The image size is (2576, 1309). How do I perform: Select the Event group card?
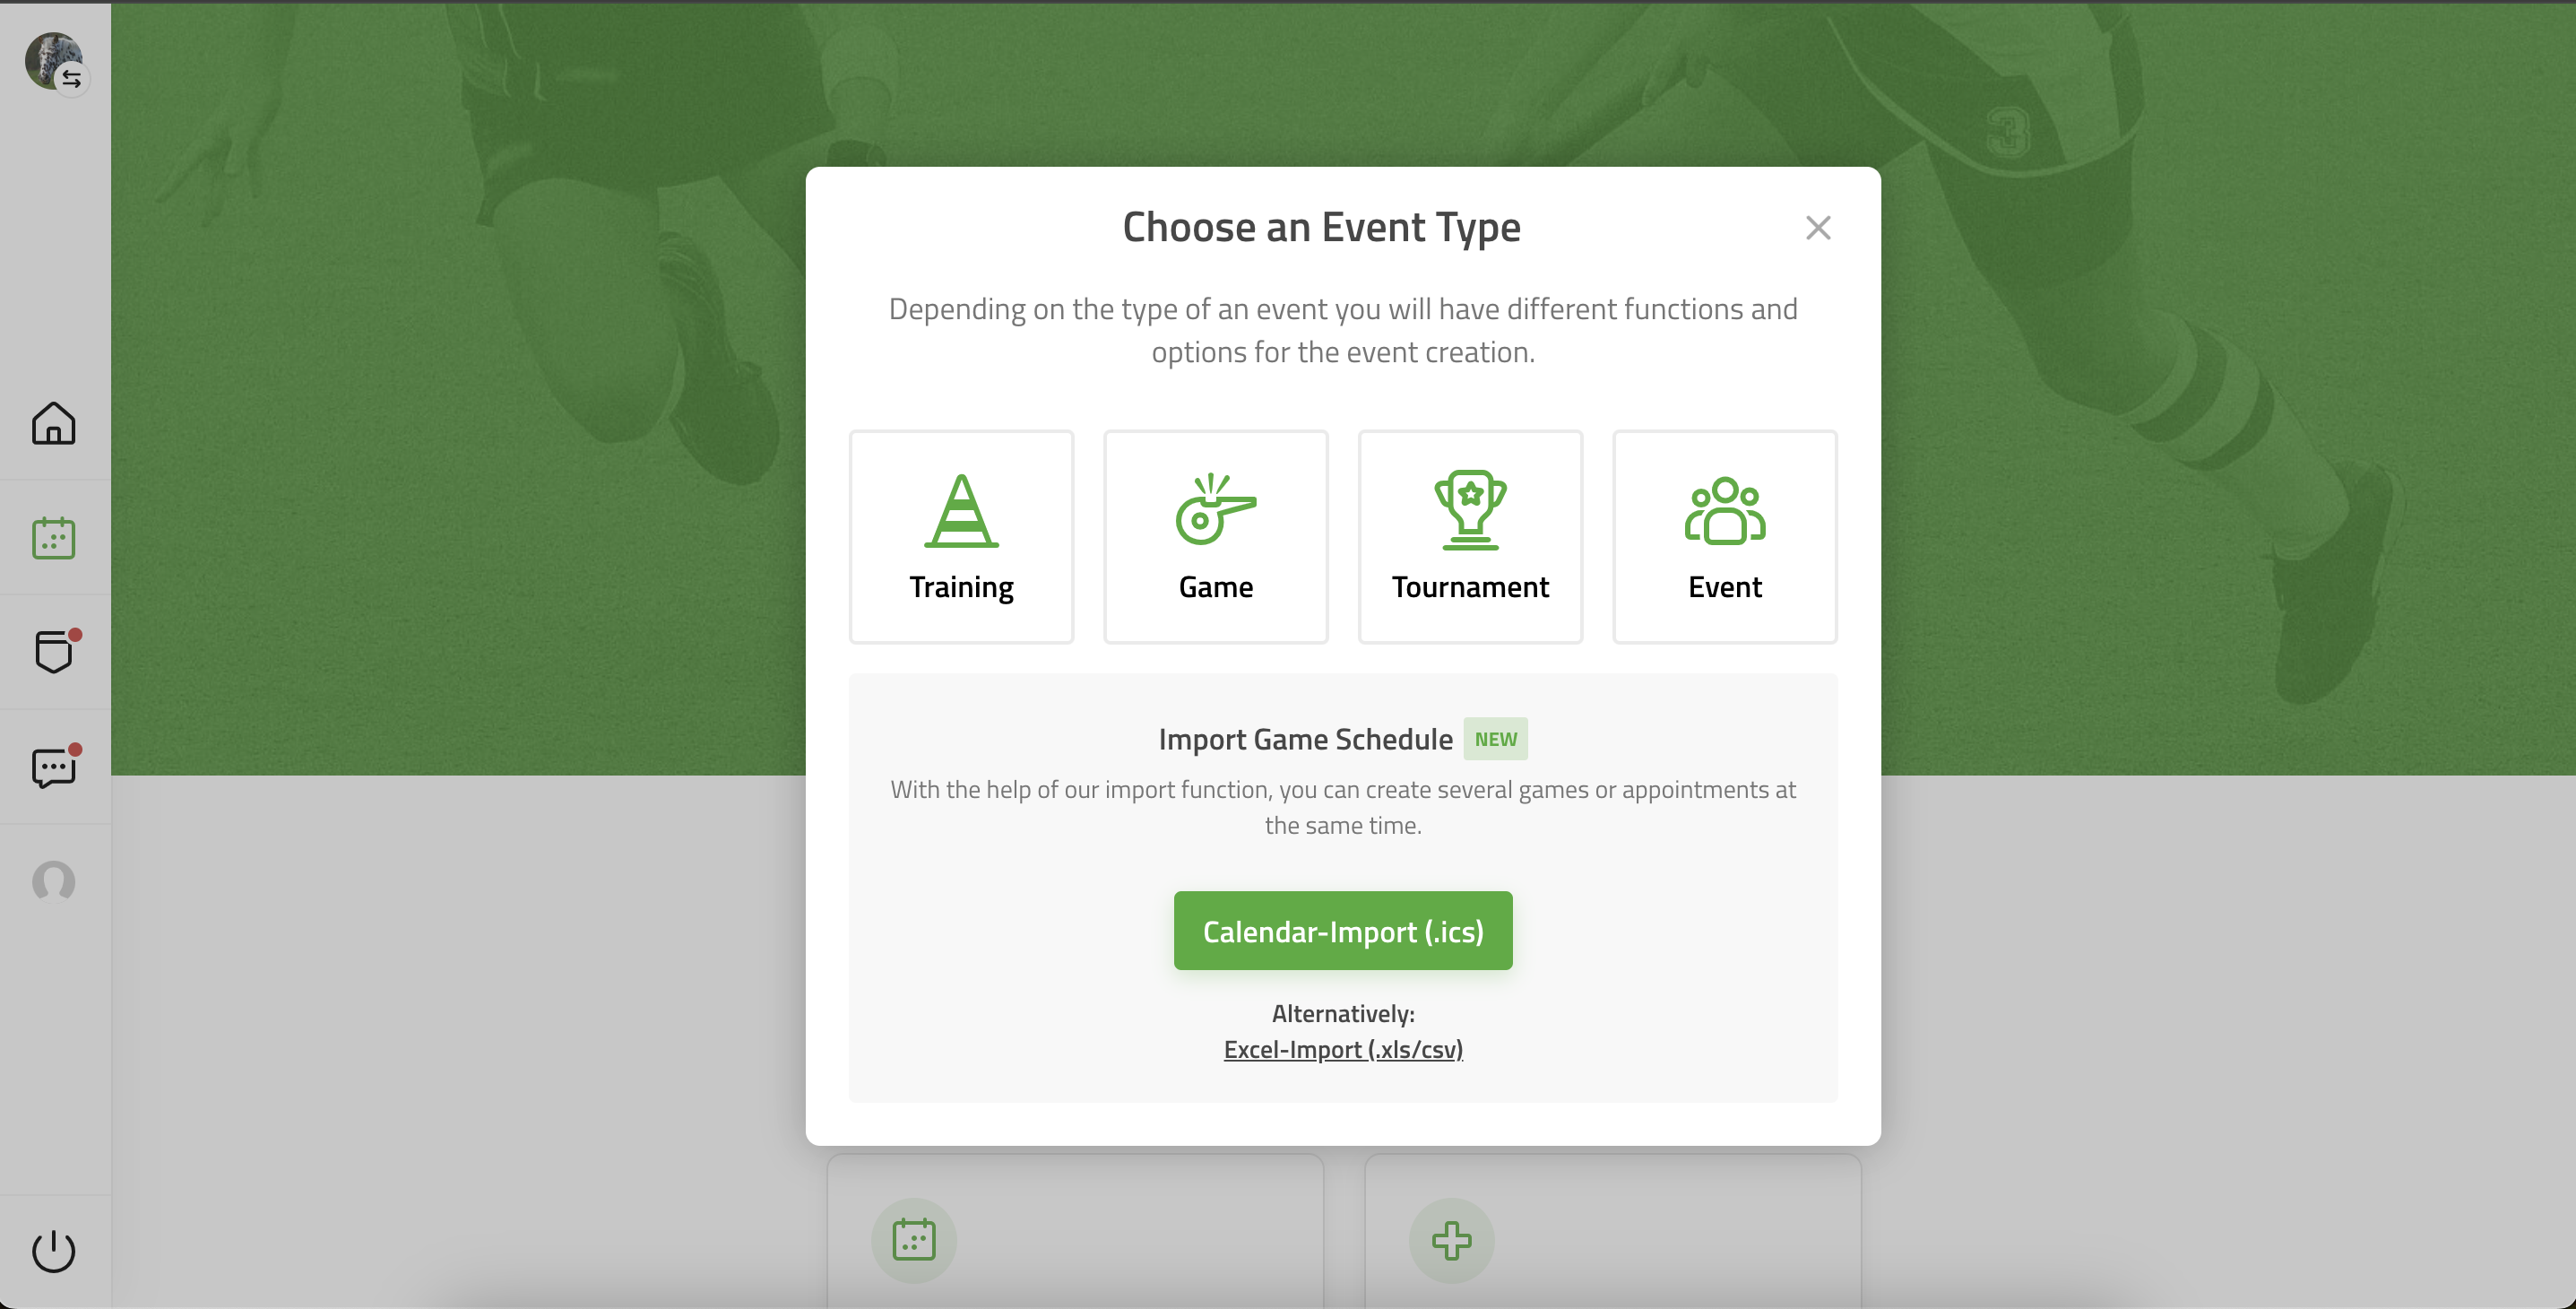point(1725,537)
